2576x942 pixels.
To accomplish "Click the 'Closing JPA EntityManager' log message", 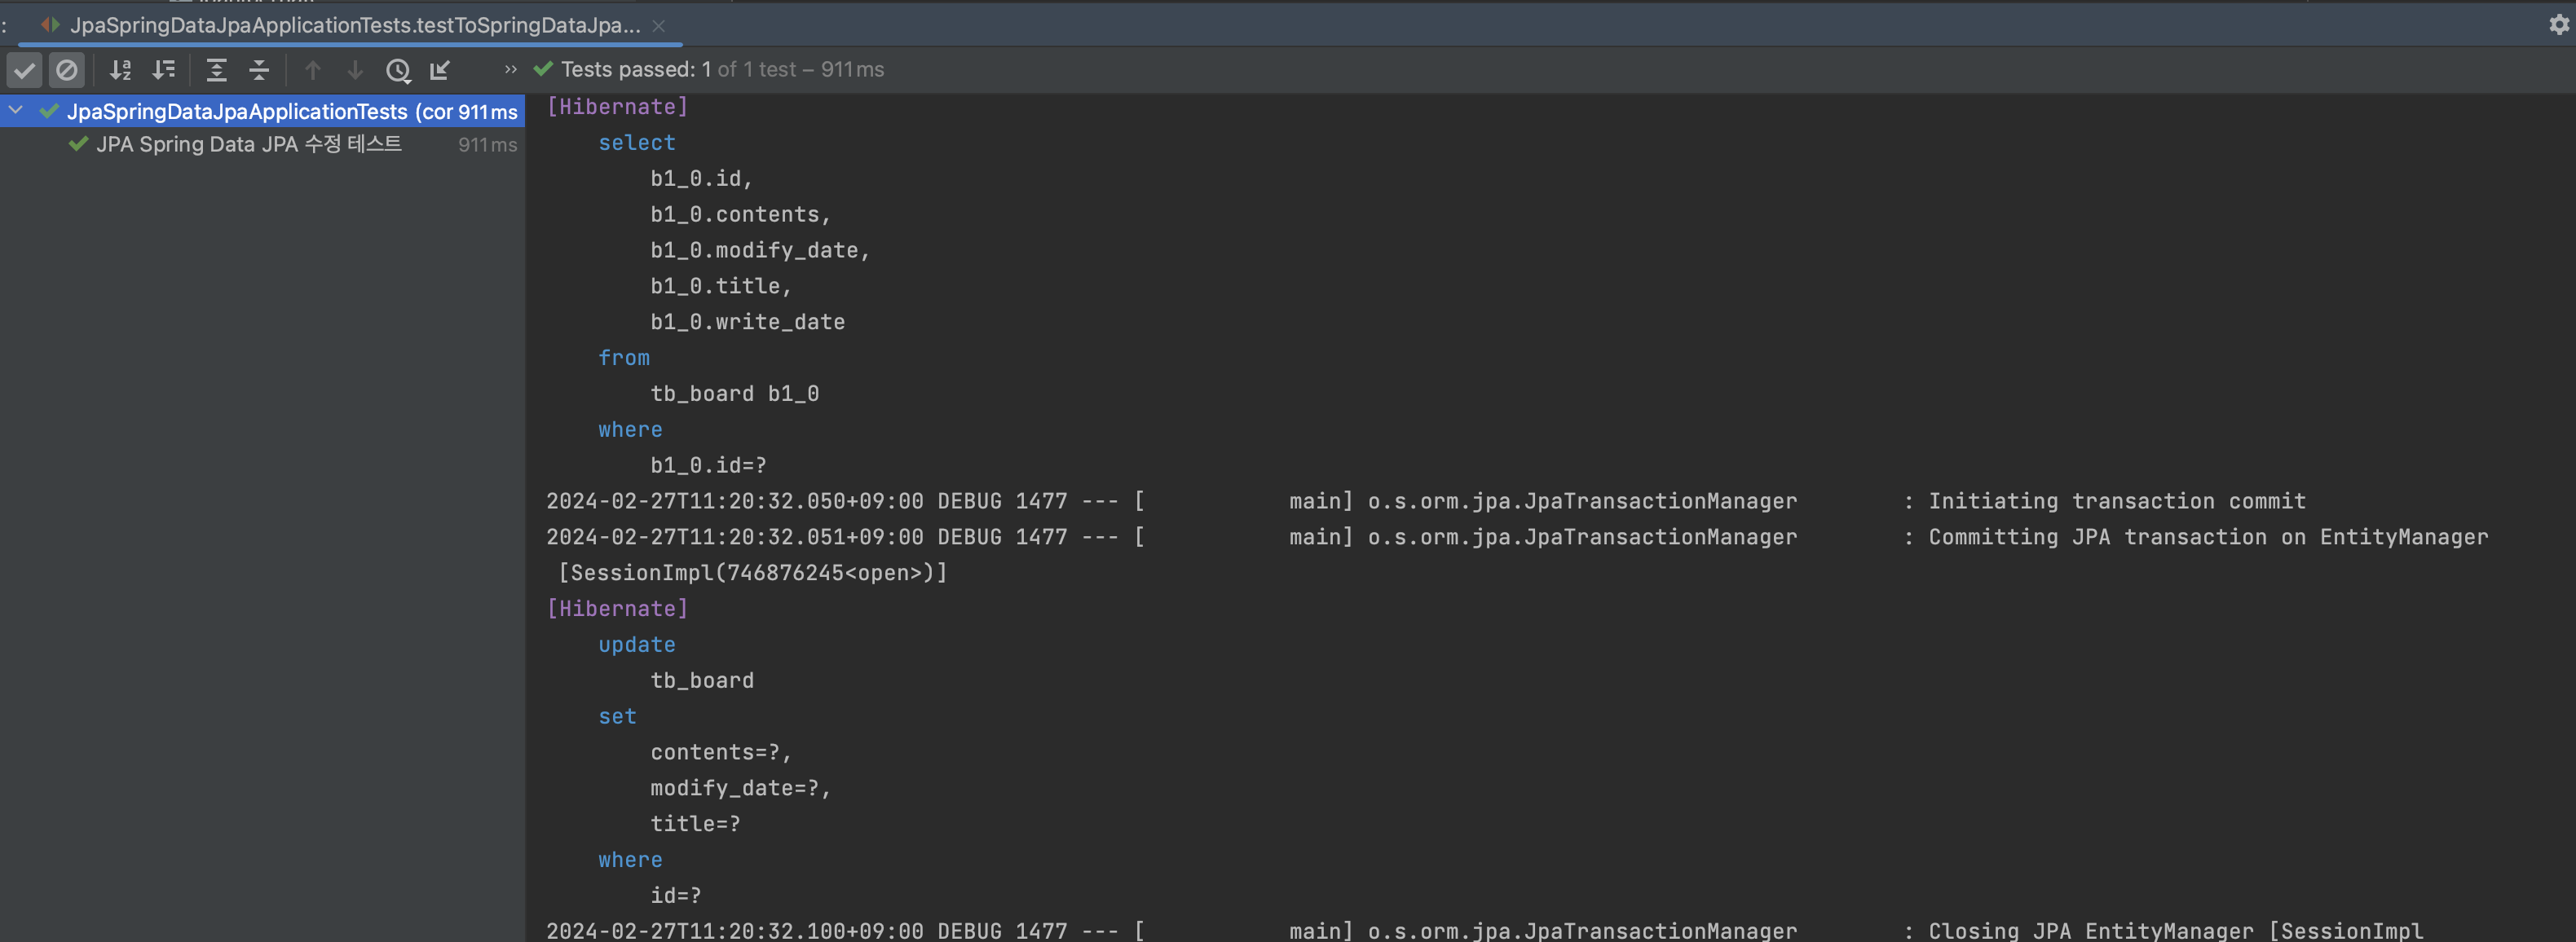I will tap(2175, 931).
